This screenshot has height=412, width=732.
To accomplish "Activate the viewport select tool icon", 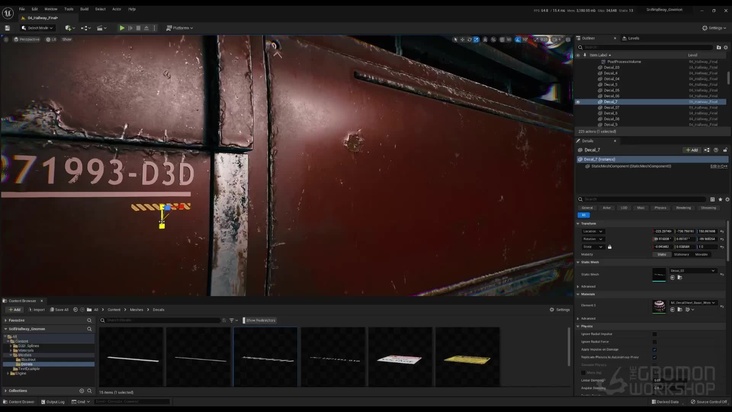I will (x=455, y=40).
